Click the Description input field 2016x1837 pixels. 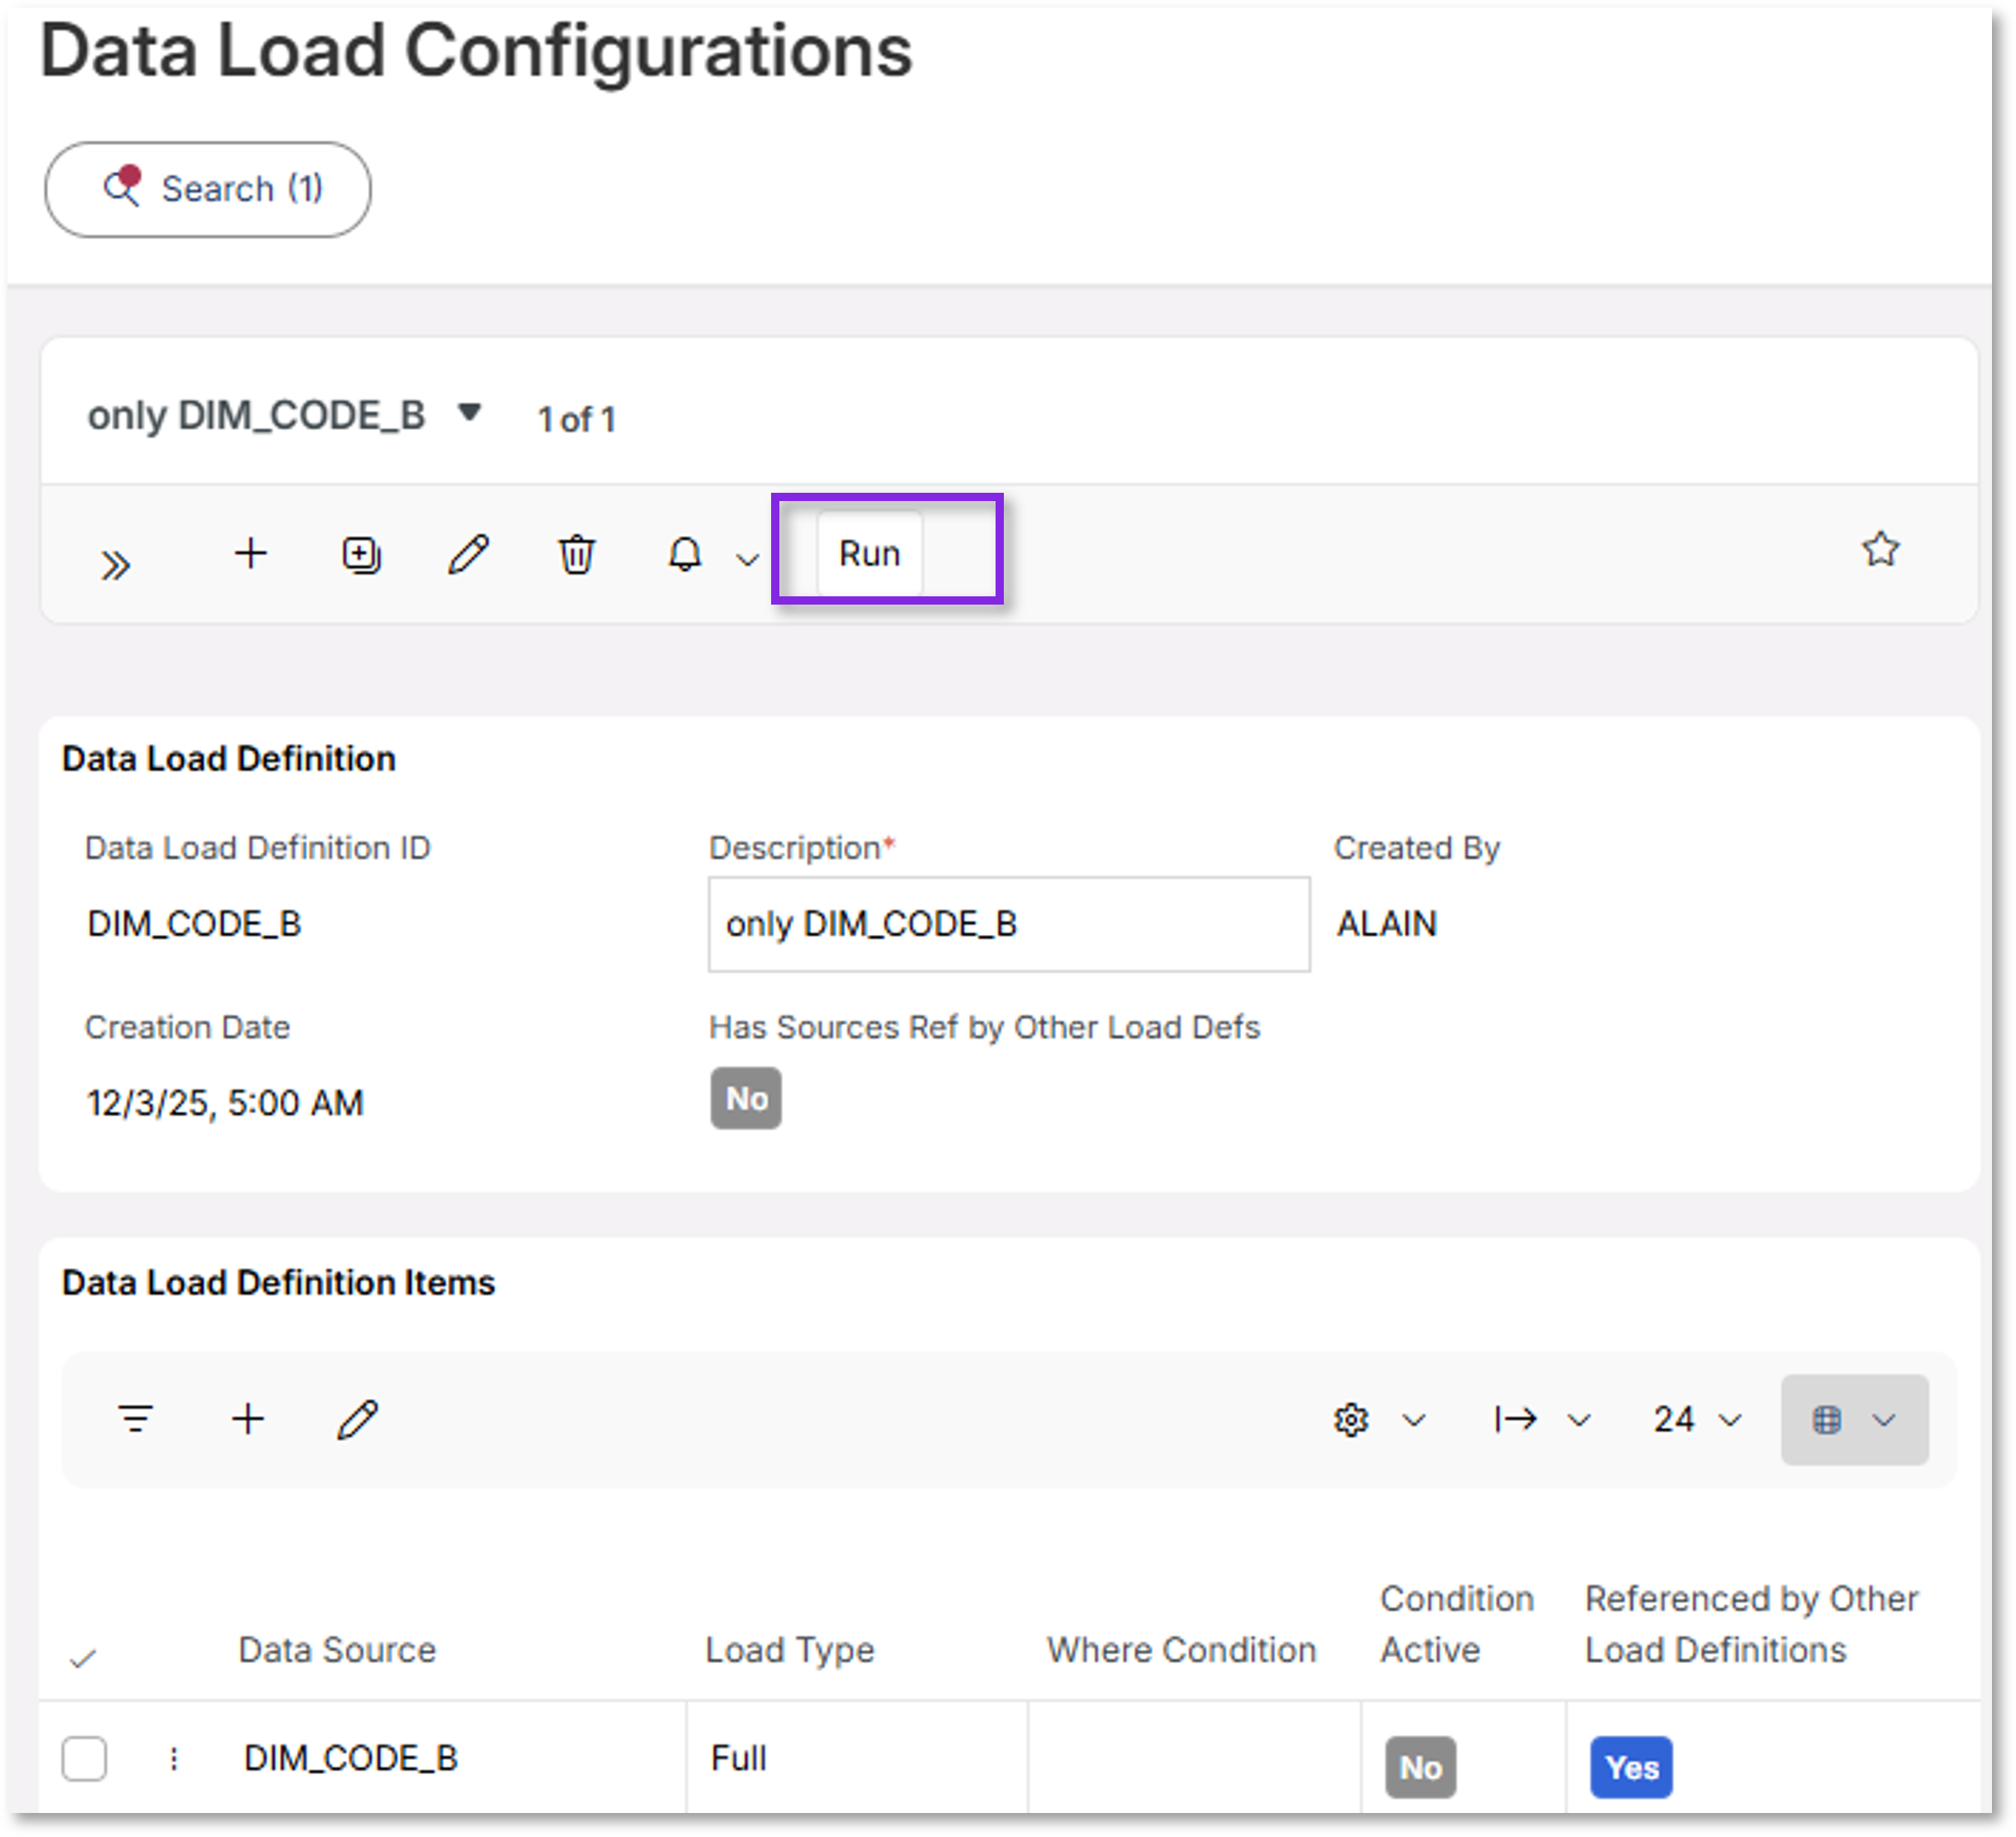pos(1009,924)
